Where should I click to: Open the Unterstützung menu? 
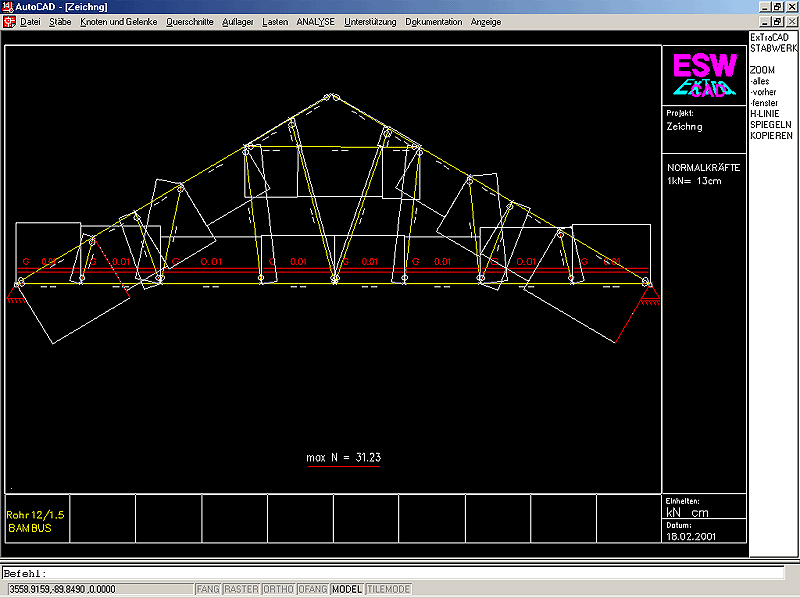click(x=370, y=22)
